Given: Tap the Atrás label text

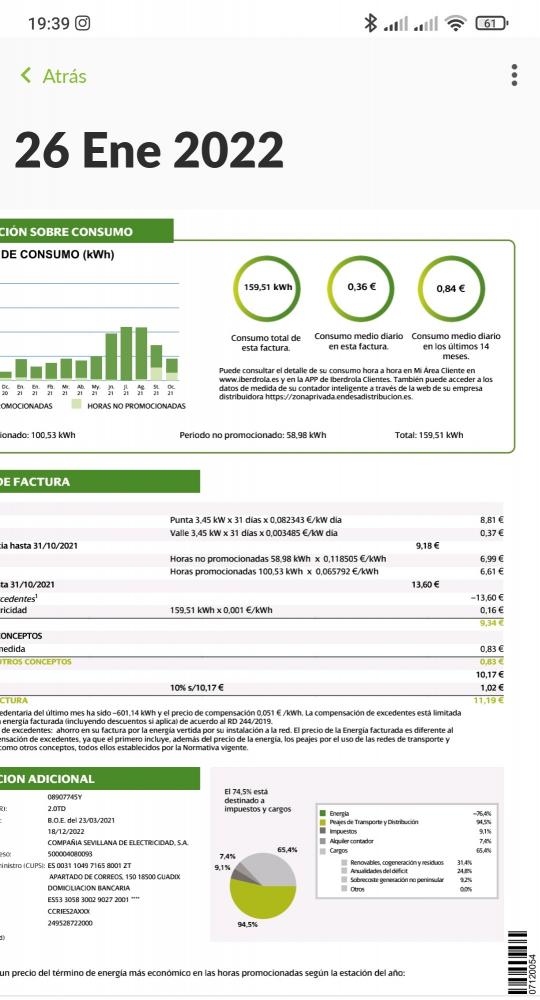Looking at the screenshot, I should 64,76.
